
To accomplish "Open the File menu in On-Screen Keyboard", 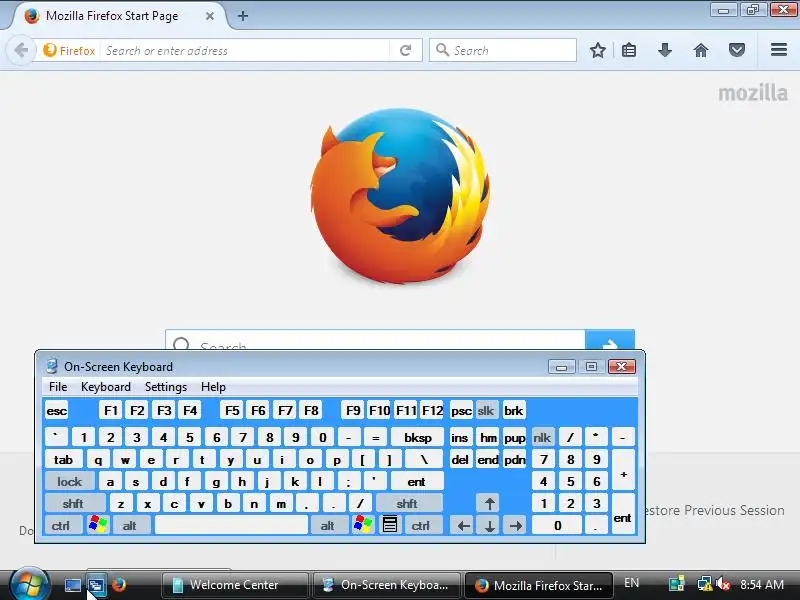I will point(58,387).
